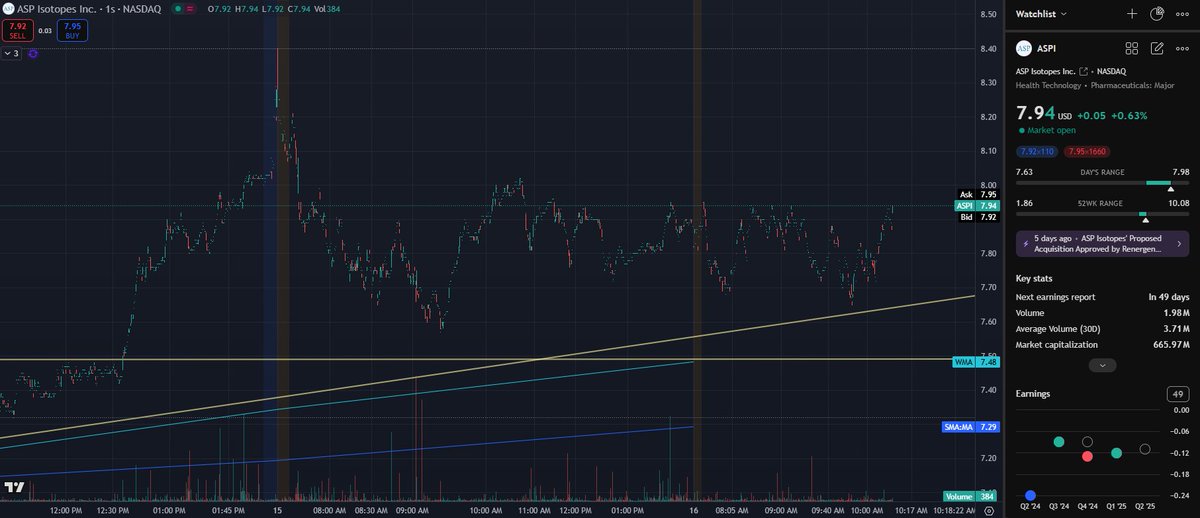Image resolution: width=1200 pixels, height=518 pixels.
Task: Click the 52WK Range bar indicator
Action: point(1102,214)
